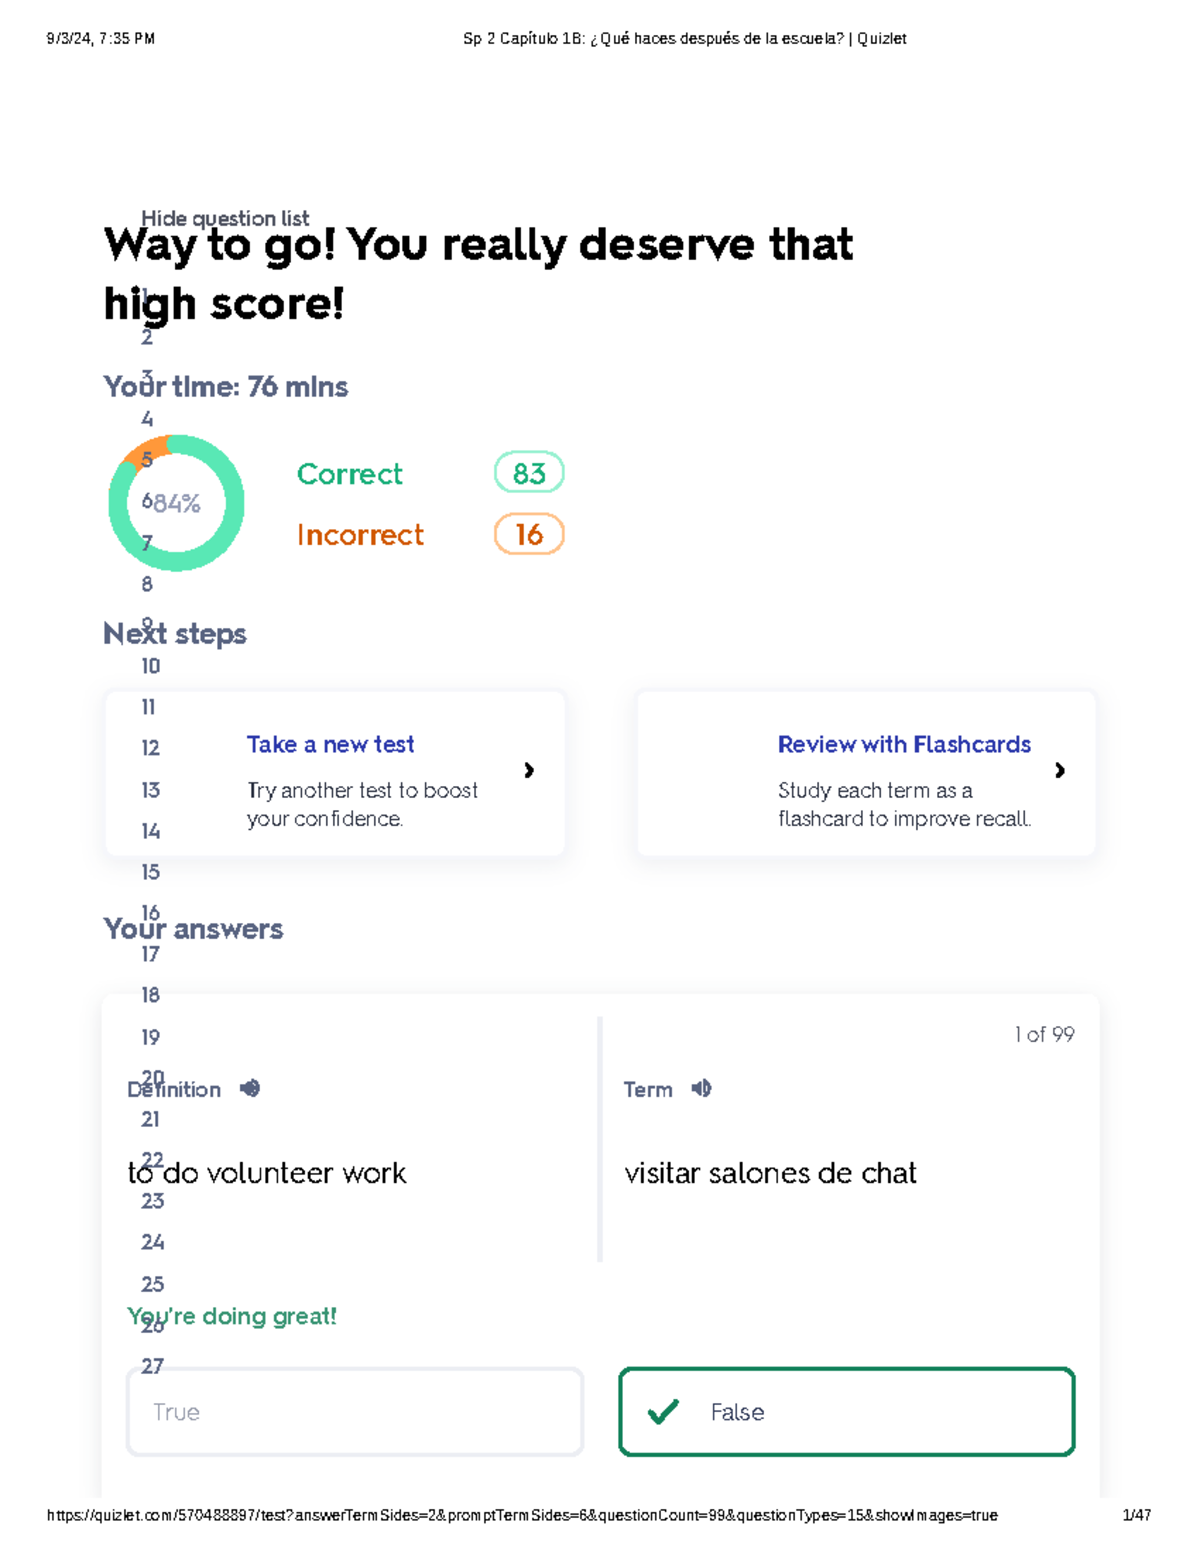This screenshot has width=1200, height=1553.
Task: Play the Term audio pronunciation
Action: tap(700, 1089)
